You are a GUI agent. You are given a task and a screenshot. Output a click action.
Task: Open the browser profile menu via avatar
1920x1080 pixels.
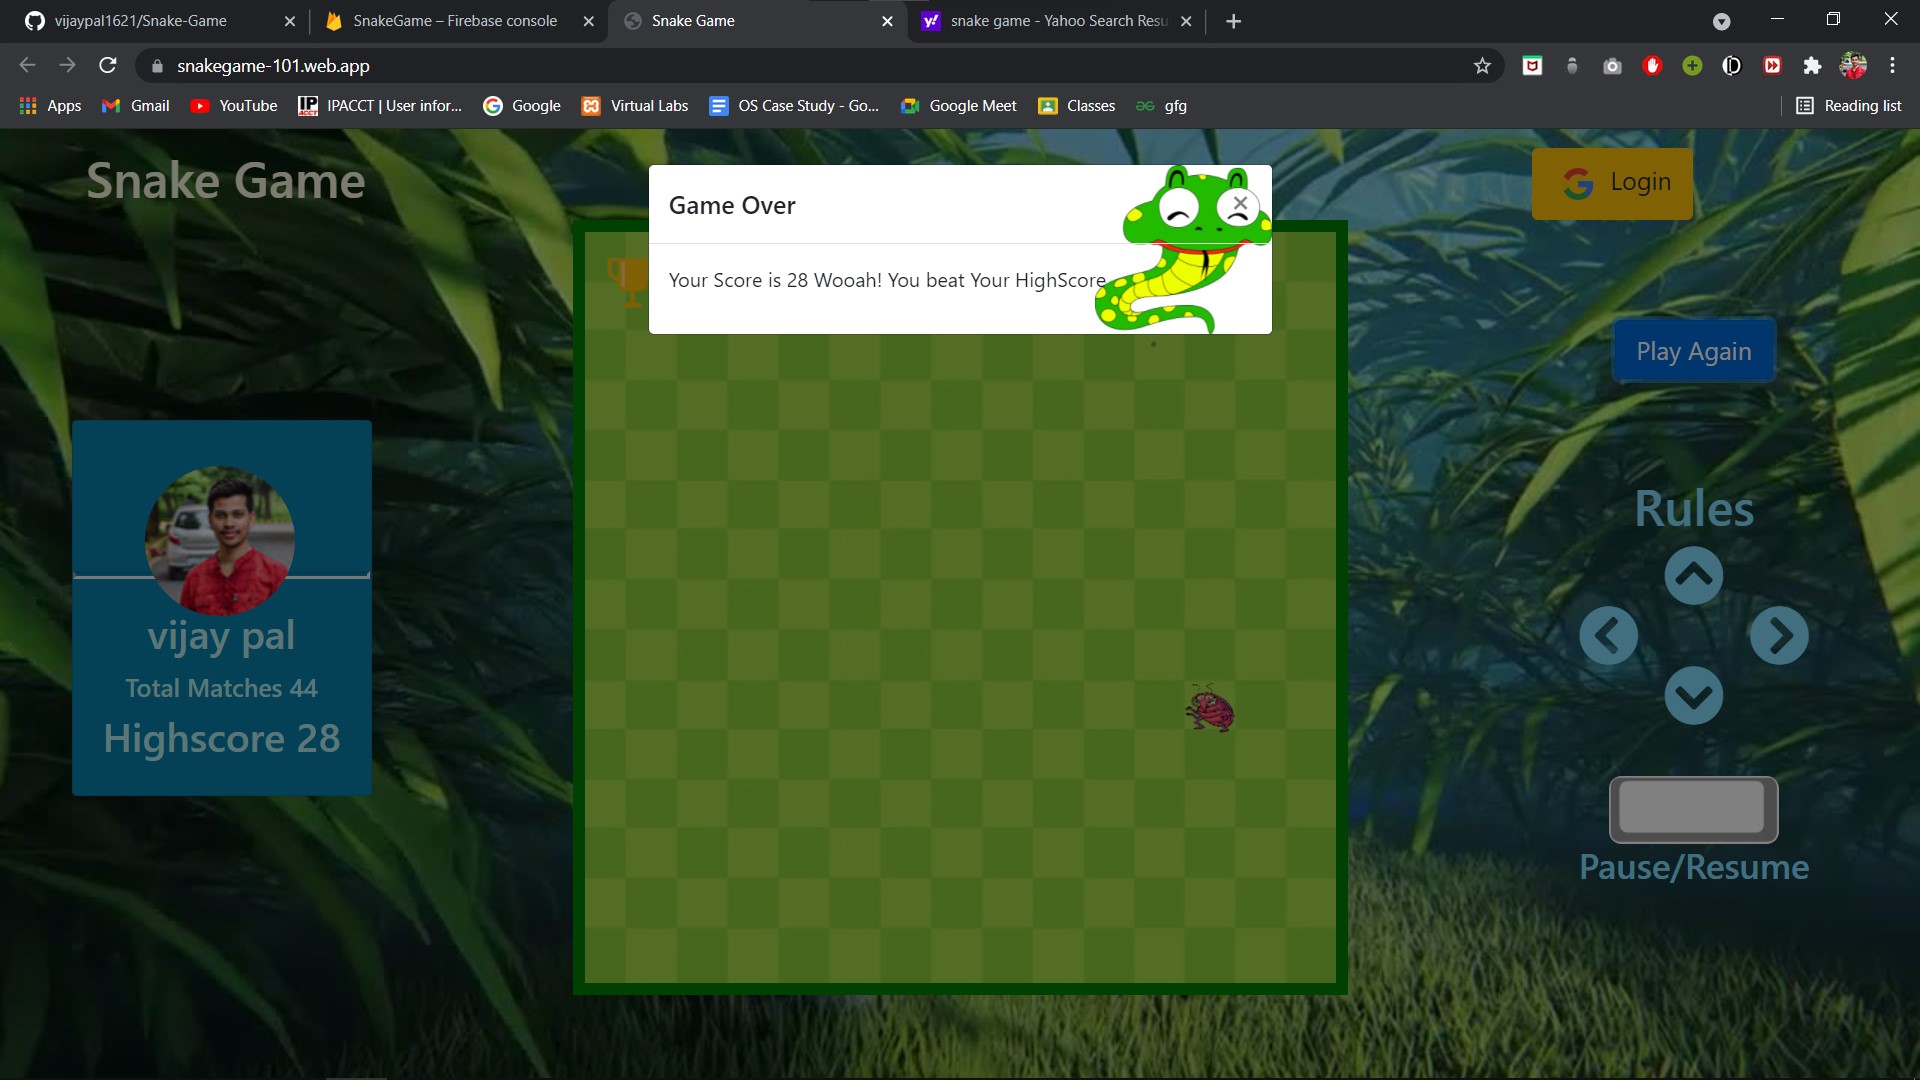[x=1855, y=65]
